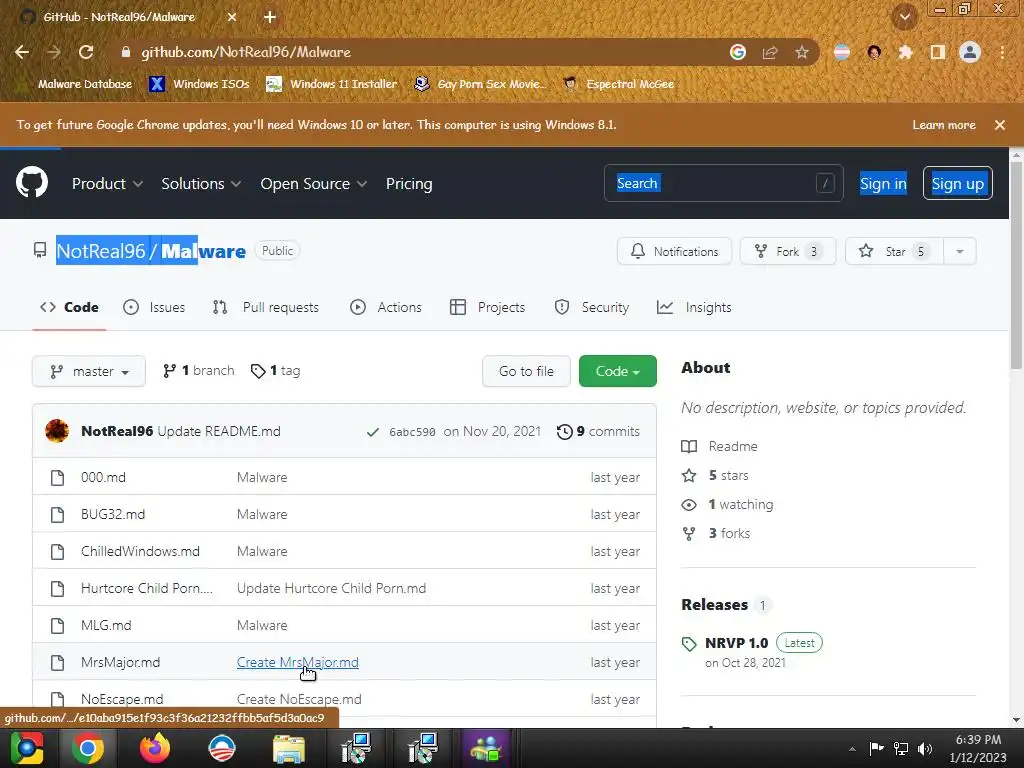
Task: Star the repository
Action: pos(894,251)
